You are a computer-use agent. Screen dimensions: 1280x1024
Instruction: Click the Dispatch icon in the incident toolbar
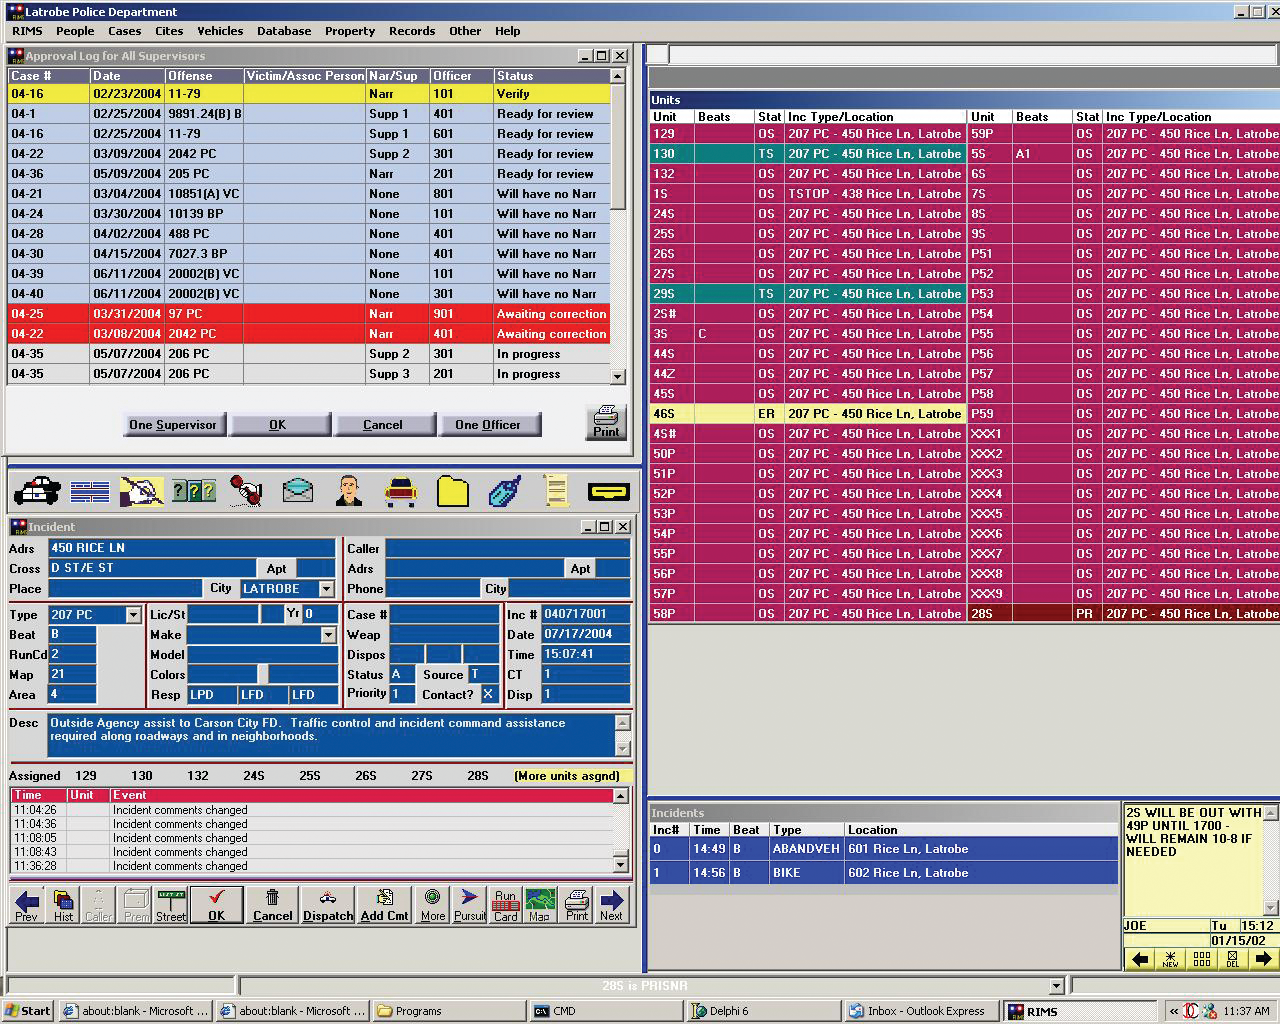click(x=327, y=905)
